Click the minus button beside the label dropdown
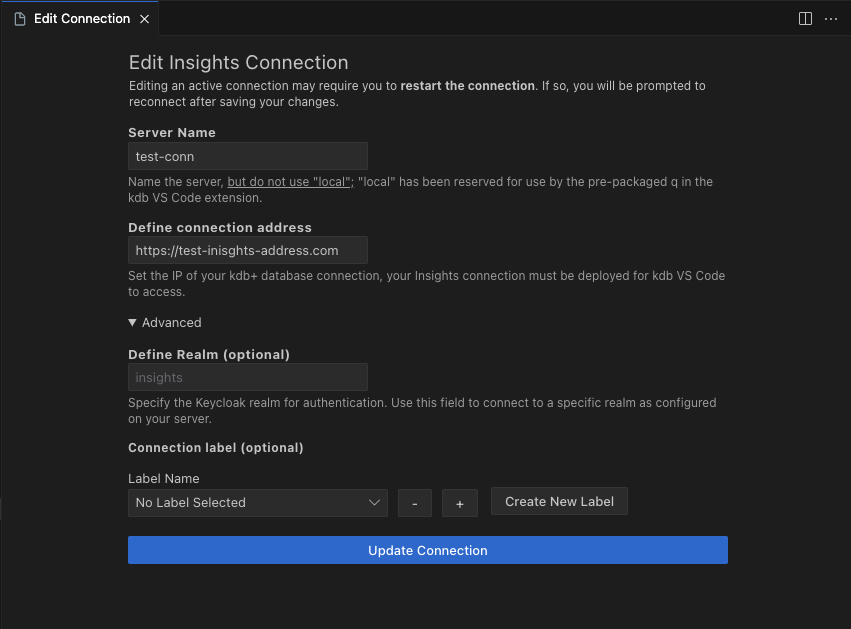851x629 pixels. coord(415,503)
